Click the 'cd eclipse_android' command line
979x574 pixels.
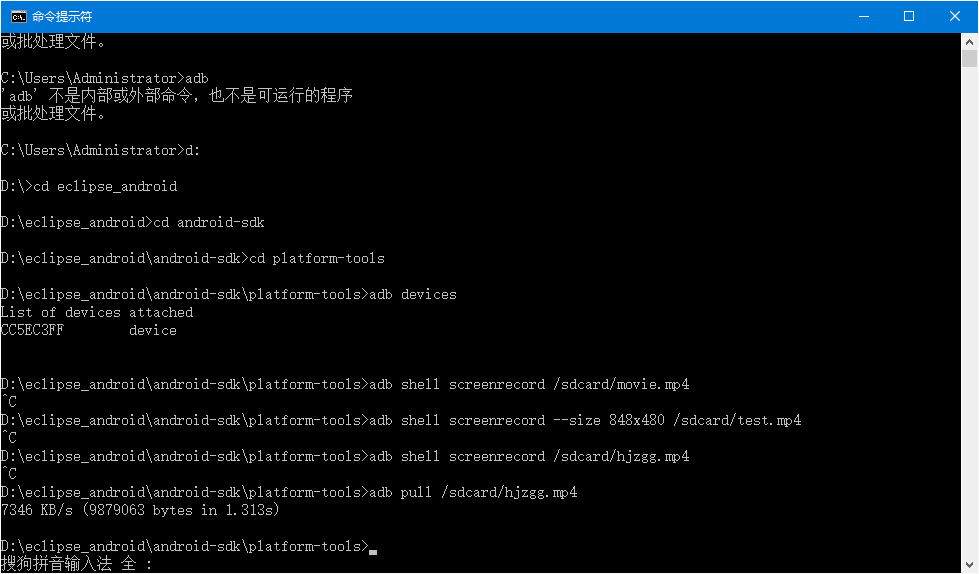point(89,186)
